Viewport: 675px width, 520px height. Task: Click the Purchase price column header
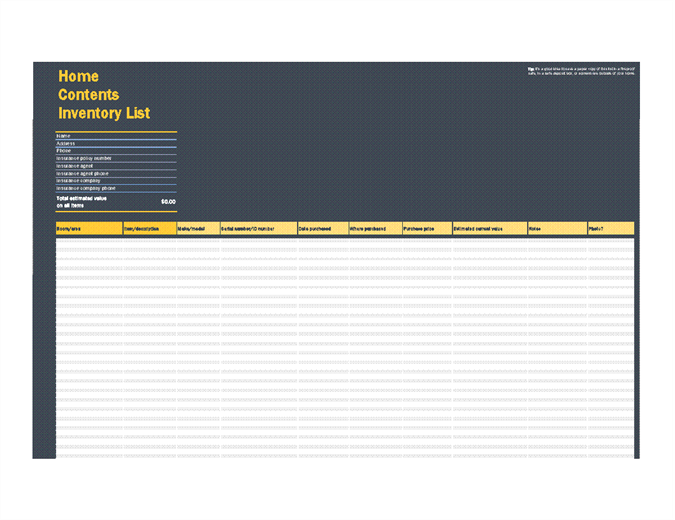click(x=426, y=229)
